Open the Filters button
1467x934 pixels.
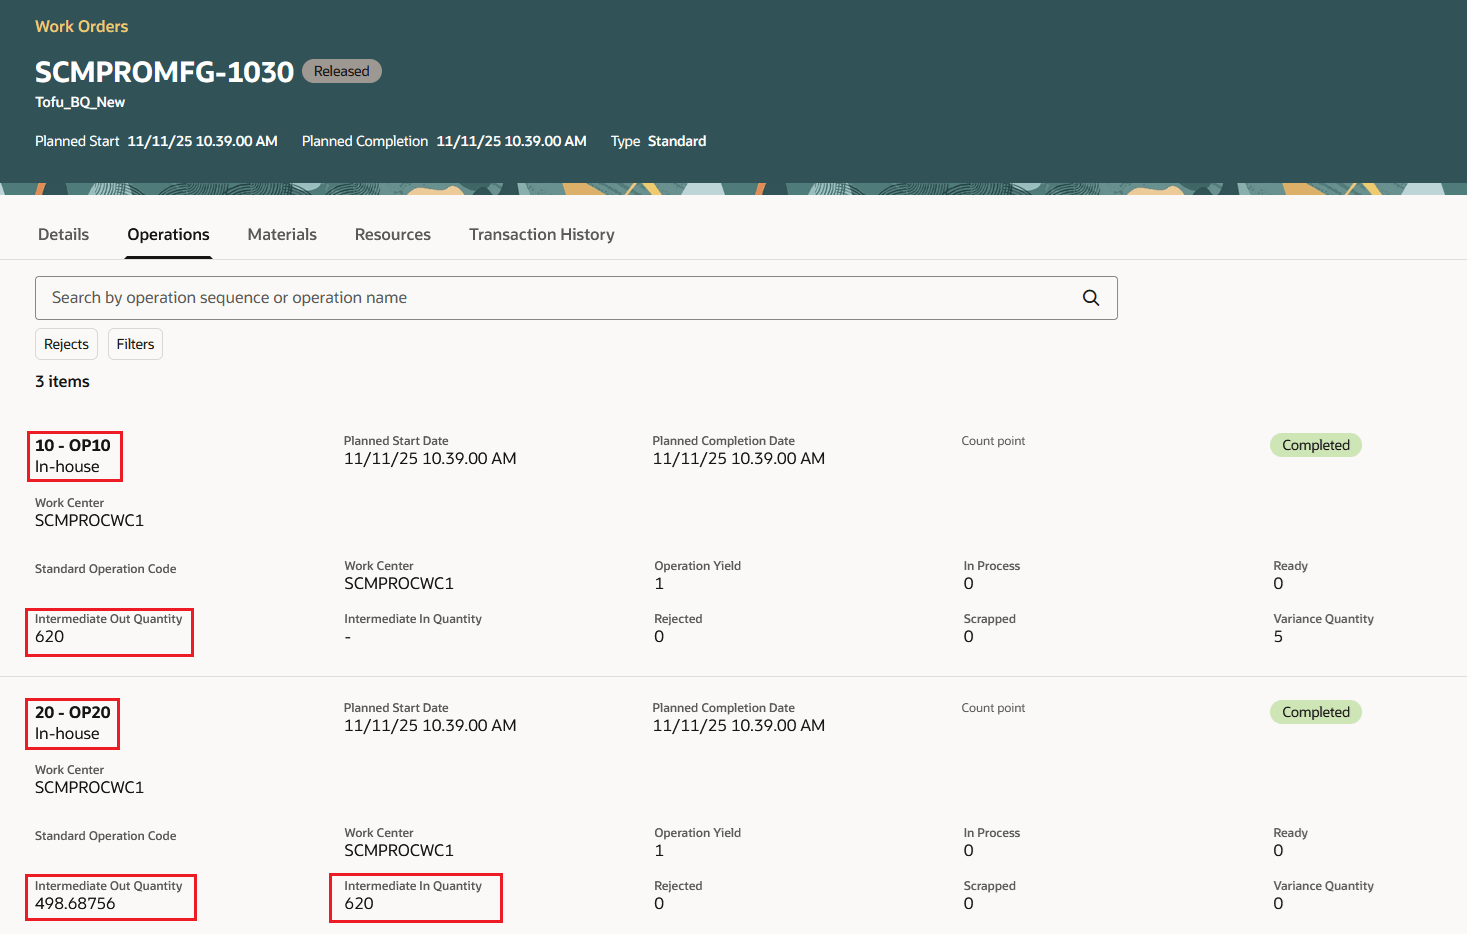pos(135,344)
